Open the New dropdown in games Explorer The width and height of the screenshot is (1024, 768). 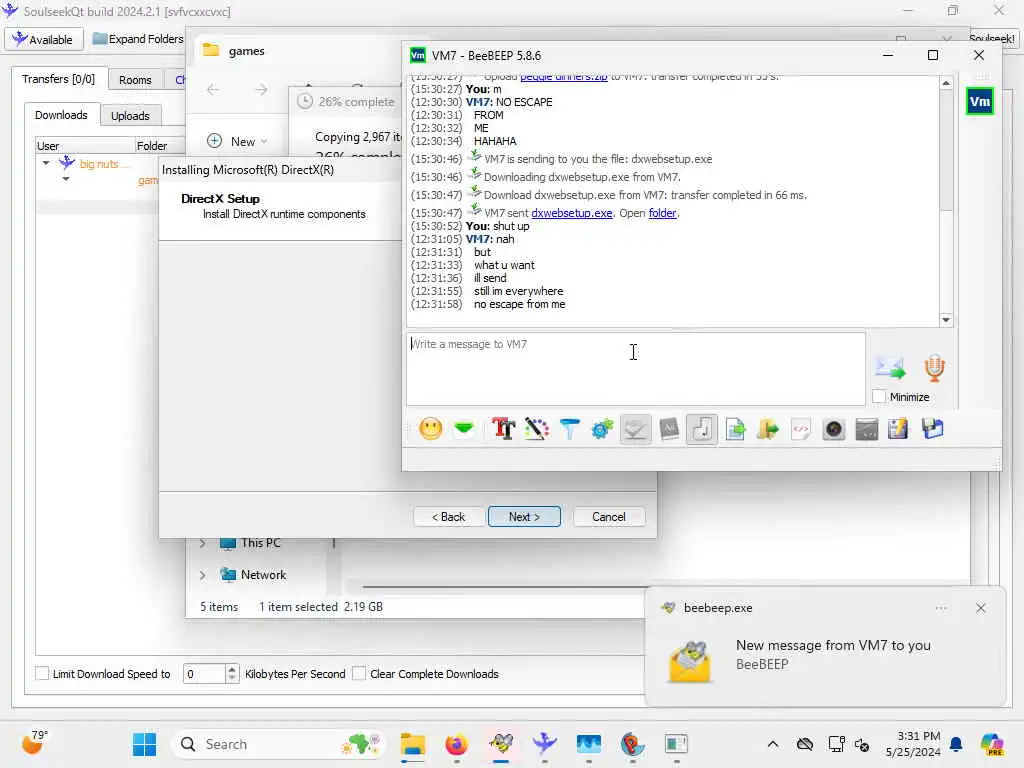pyautogui.click(x=238, y=141)
